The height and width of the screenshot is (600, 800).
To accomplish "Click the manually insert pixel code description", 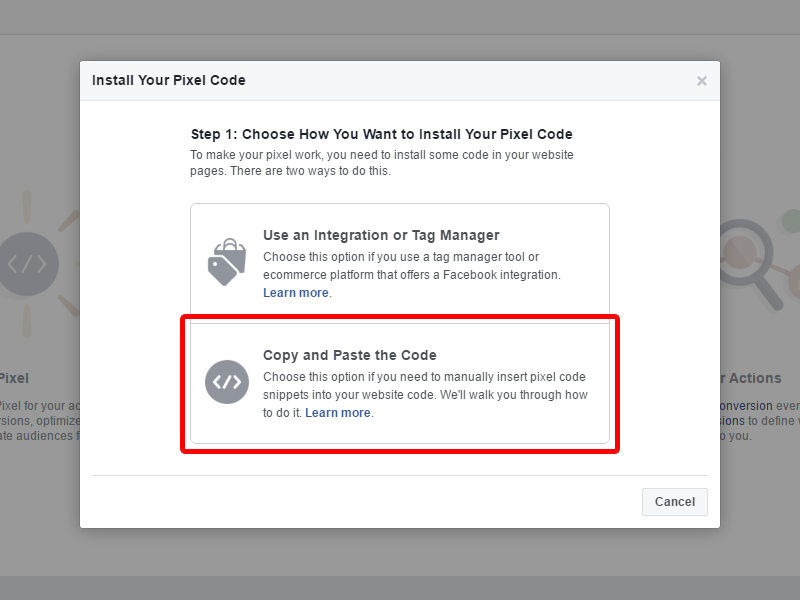I will (425, 395).
